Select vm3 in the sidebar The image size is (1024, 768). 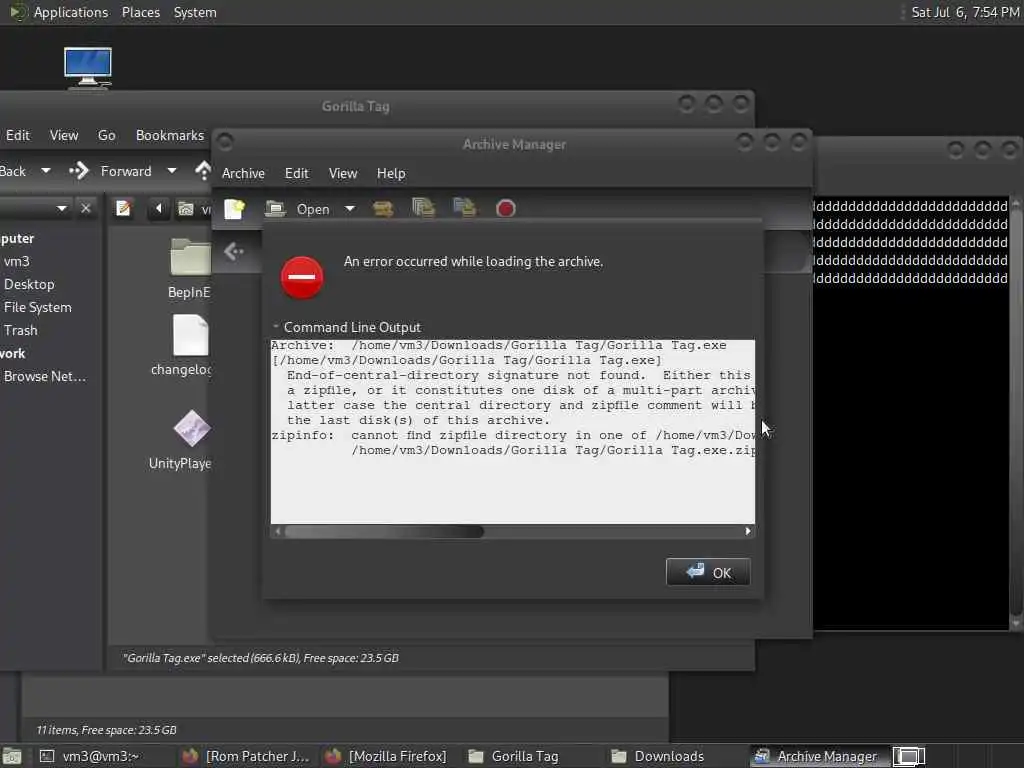tap(17, 261)
